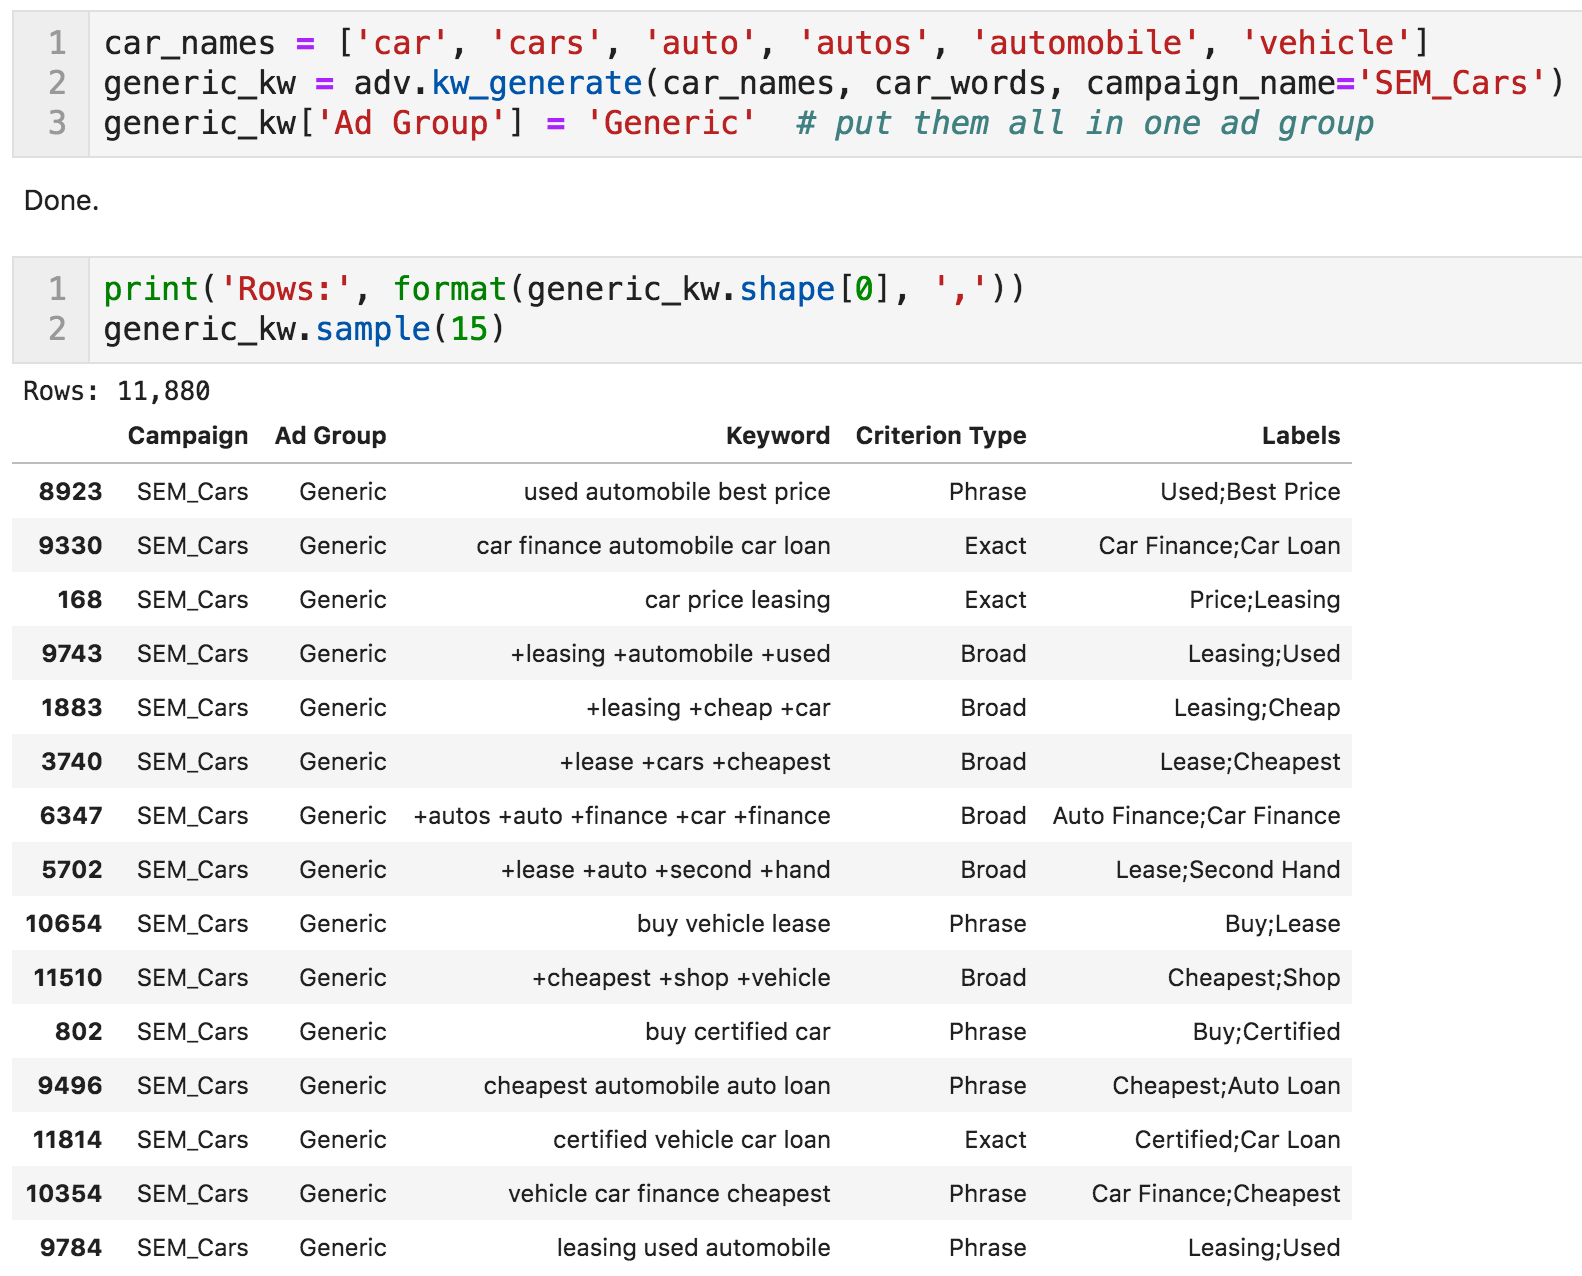1582x1276 pixels.
Task: Click the Labels column header
Action: [1301, 436]
